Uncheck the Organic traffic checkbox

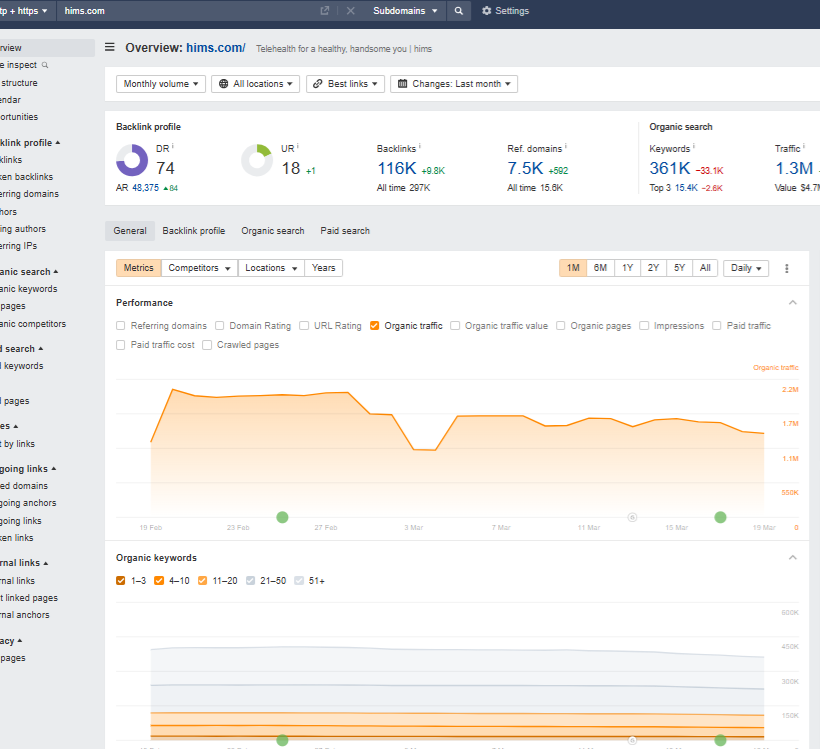click(374, 326)
